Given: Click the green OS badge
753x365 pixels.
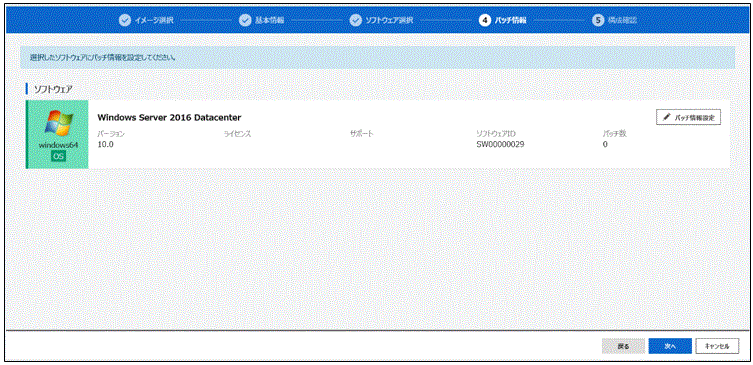Looking at the screenshot, I should [x=58, y=156].
